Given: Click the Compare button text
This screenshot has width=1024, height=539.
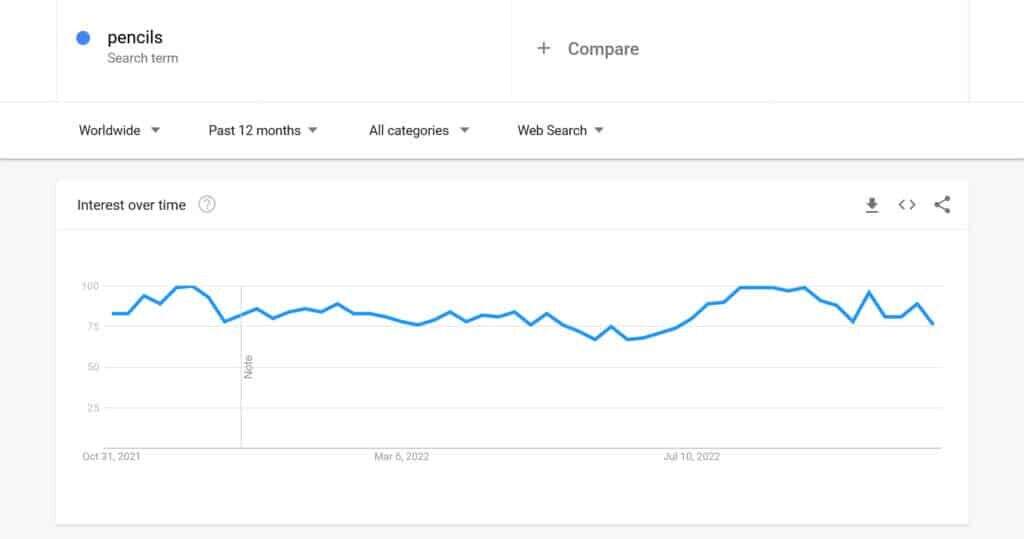Looking at the screenshot, I should (603, 49).
